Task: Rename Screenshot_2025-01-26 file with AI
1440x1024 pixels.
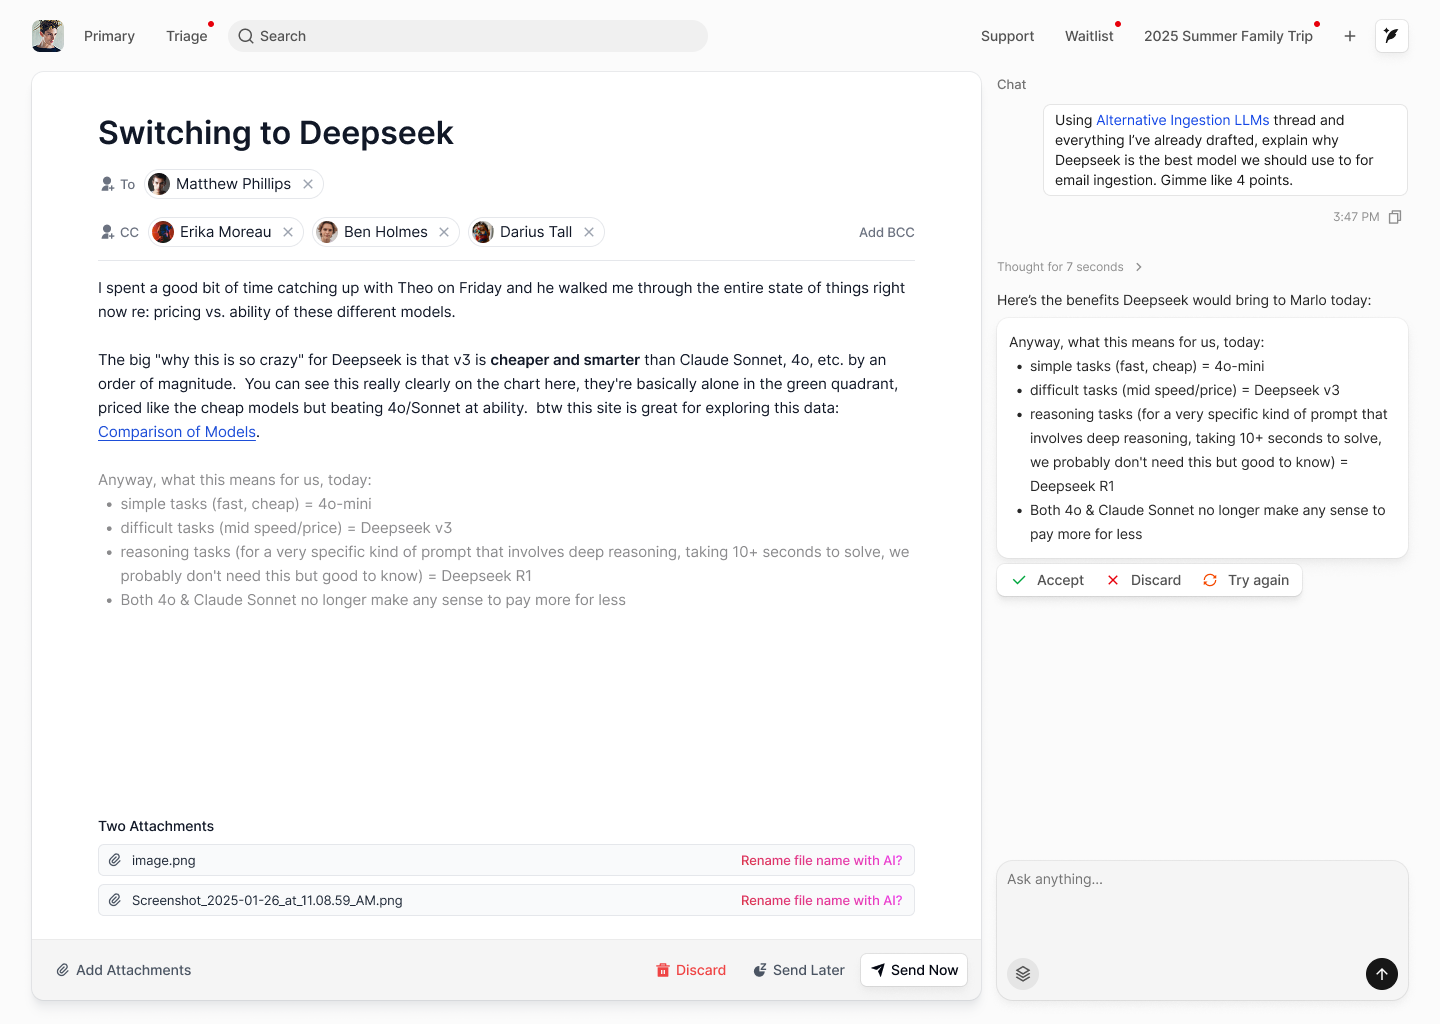Action: 821,900
